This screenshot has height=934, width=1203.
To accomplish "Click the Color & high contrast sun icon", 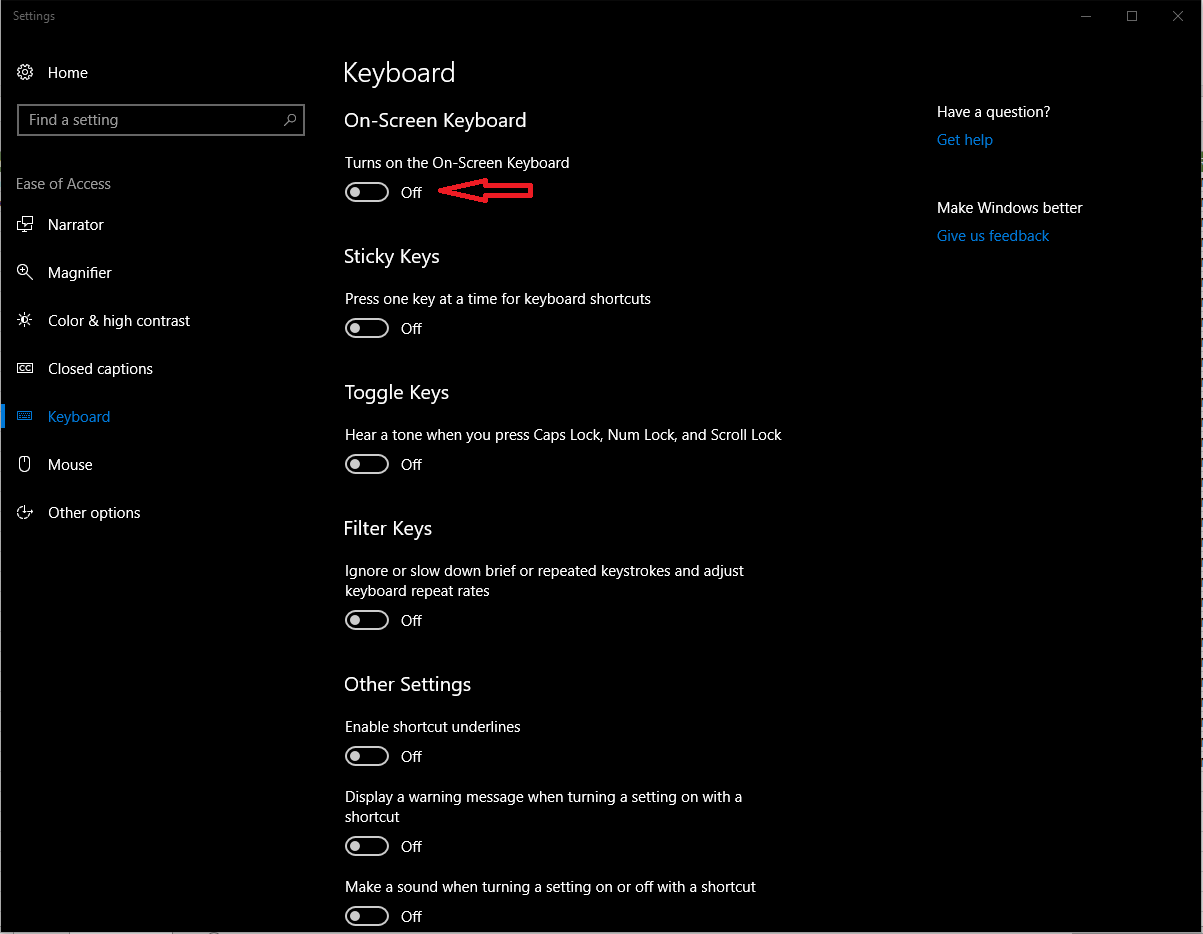I will (26, 321).
